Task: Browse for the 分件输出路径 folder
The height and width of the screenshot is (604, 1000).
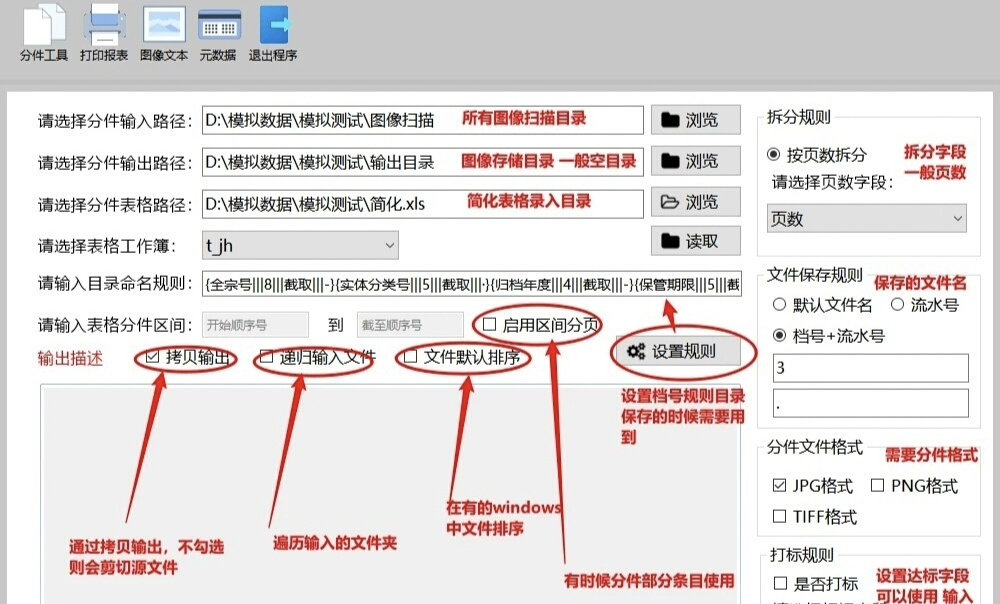Action: 696,161
